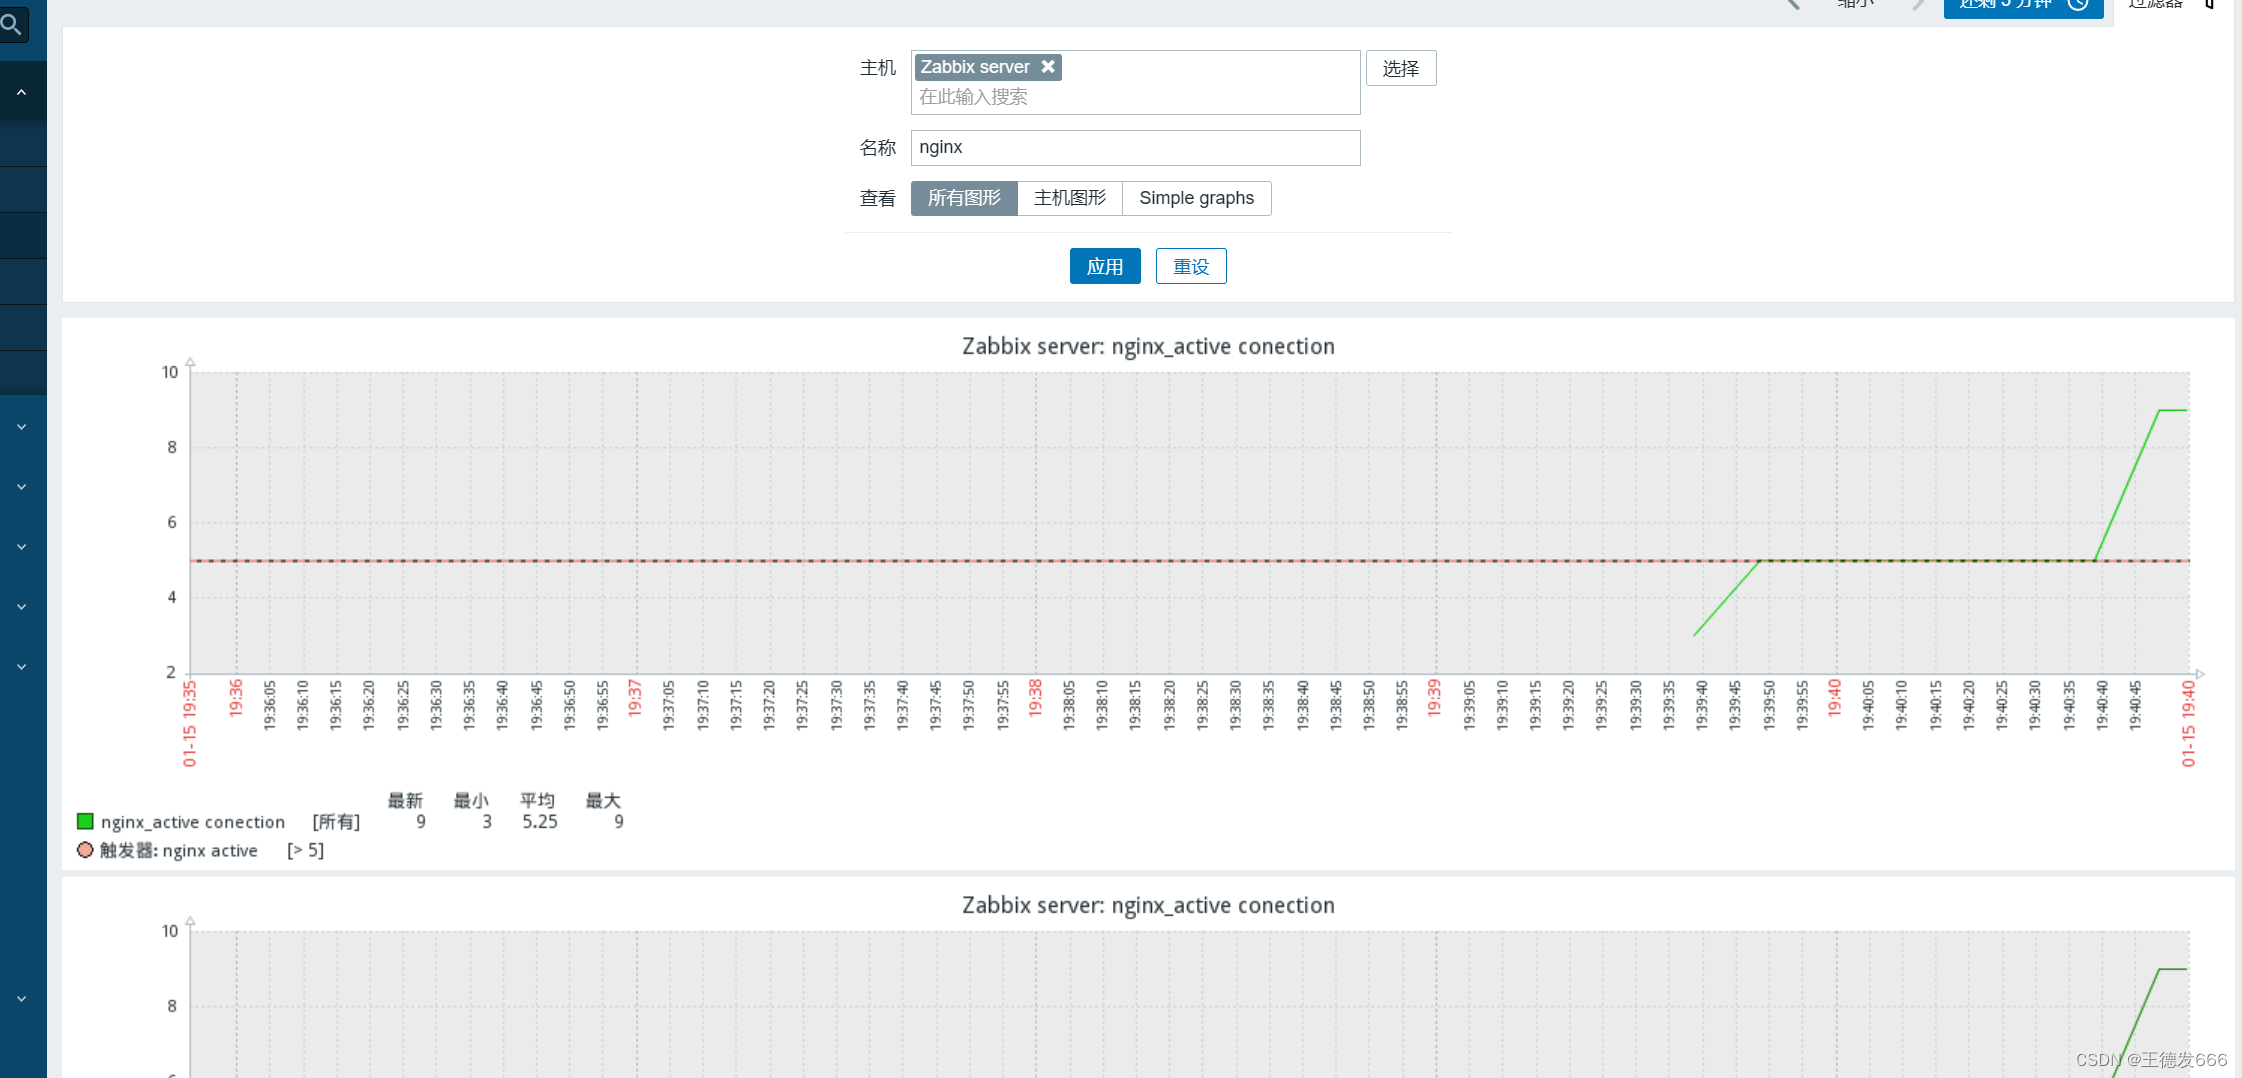The height and width of the screenshot is (1078, 2242).
Task: Click the red 19:36 time label
Action: click(x=236, y=698)
